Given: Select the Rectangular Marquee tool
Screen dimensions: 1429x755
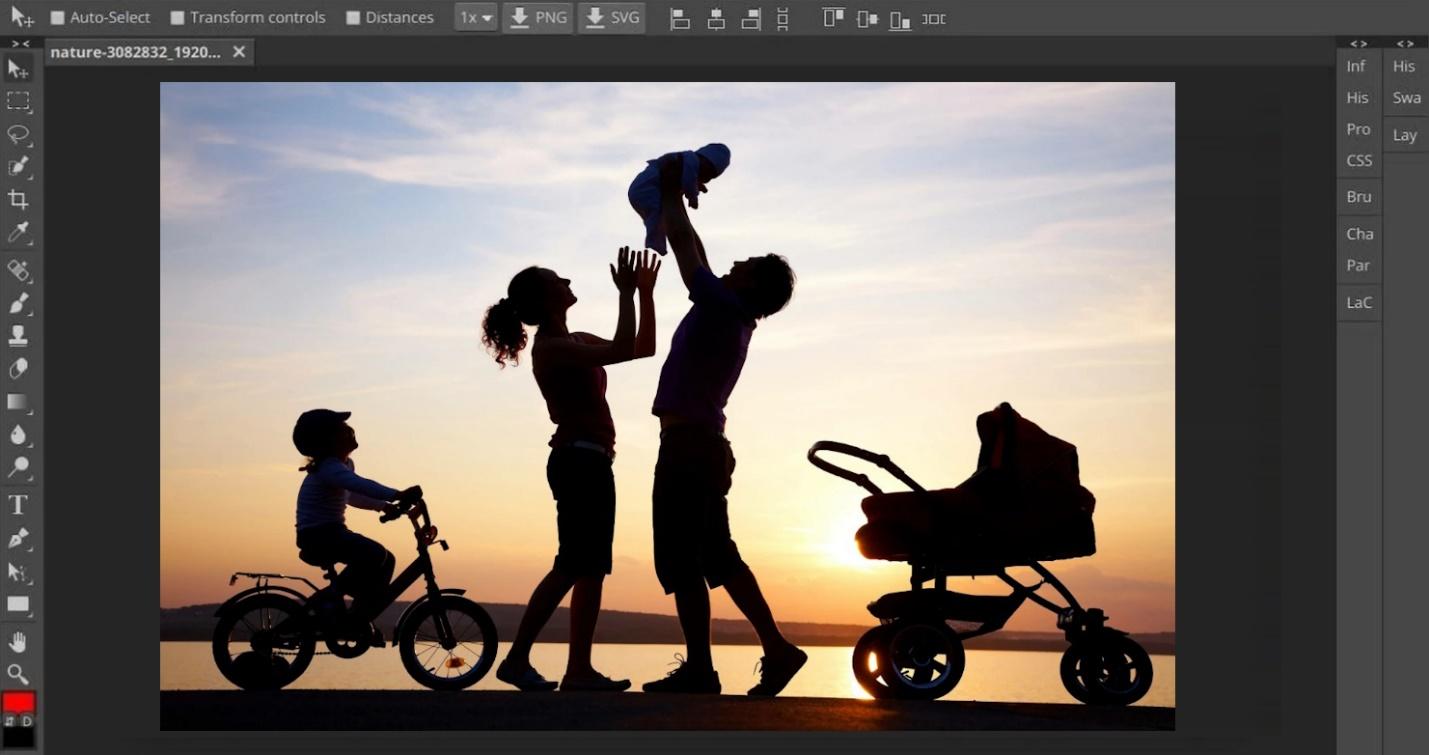Looking at the screenshot, I should [x=18, y=101].
